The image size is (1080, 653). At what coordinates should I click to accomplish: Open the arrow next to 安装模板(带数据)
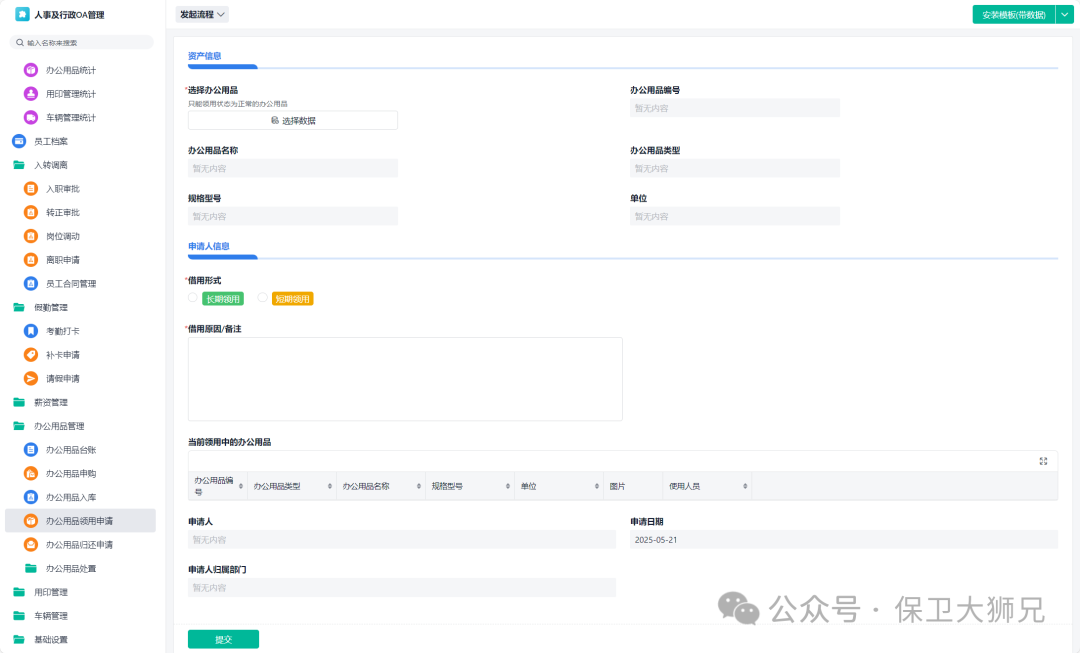tap(1064, 14)
